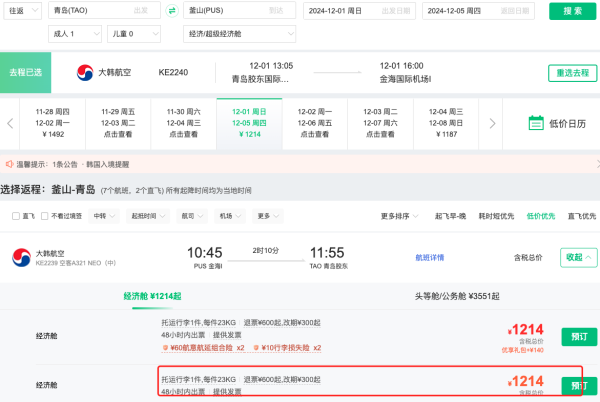Click the KE2240 flight number
Screen dimensions: 600x402
pyautogui.click(x=173, y=72)
